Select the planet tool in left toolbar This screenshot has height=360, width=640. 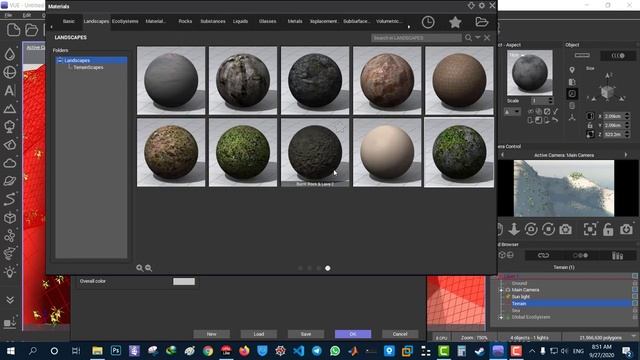tap(10, 181)
